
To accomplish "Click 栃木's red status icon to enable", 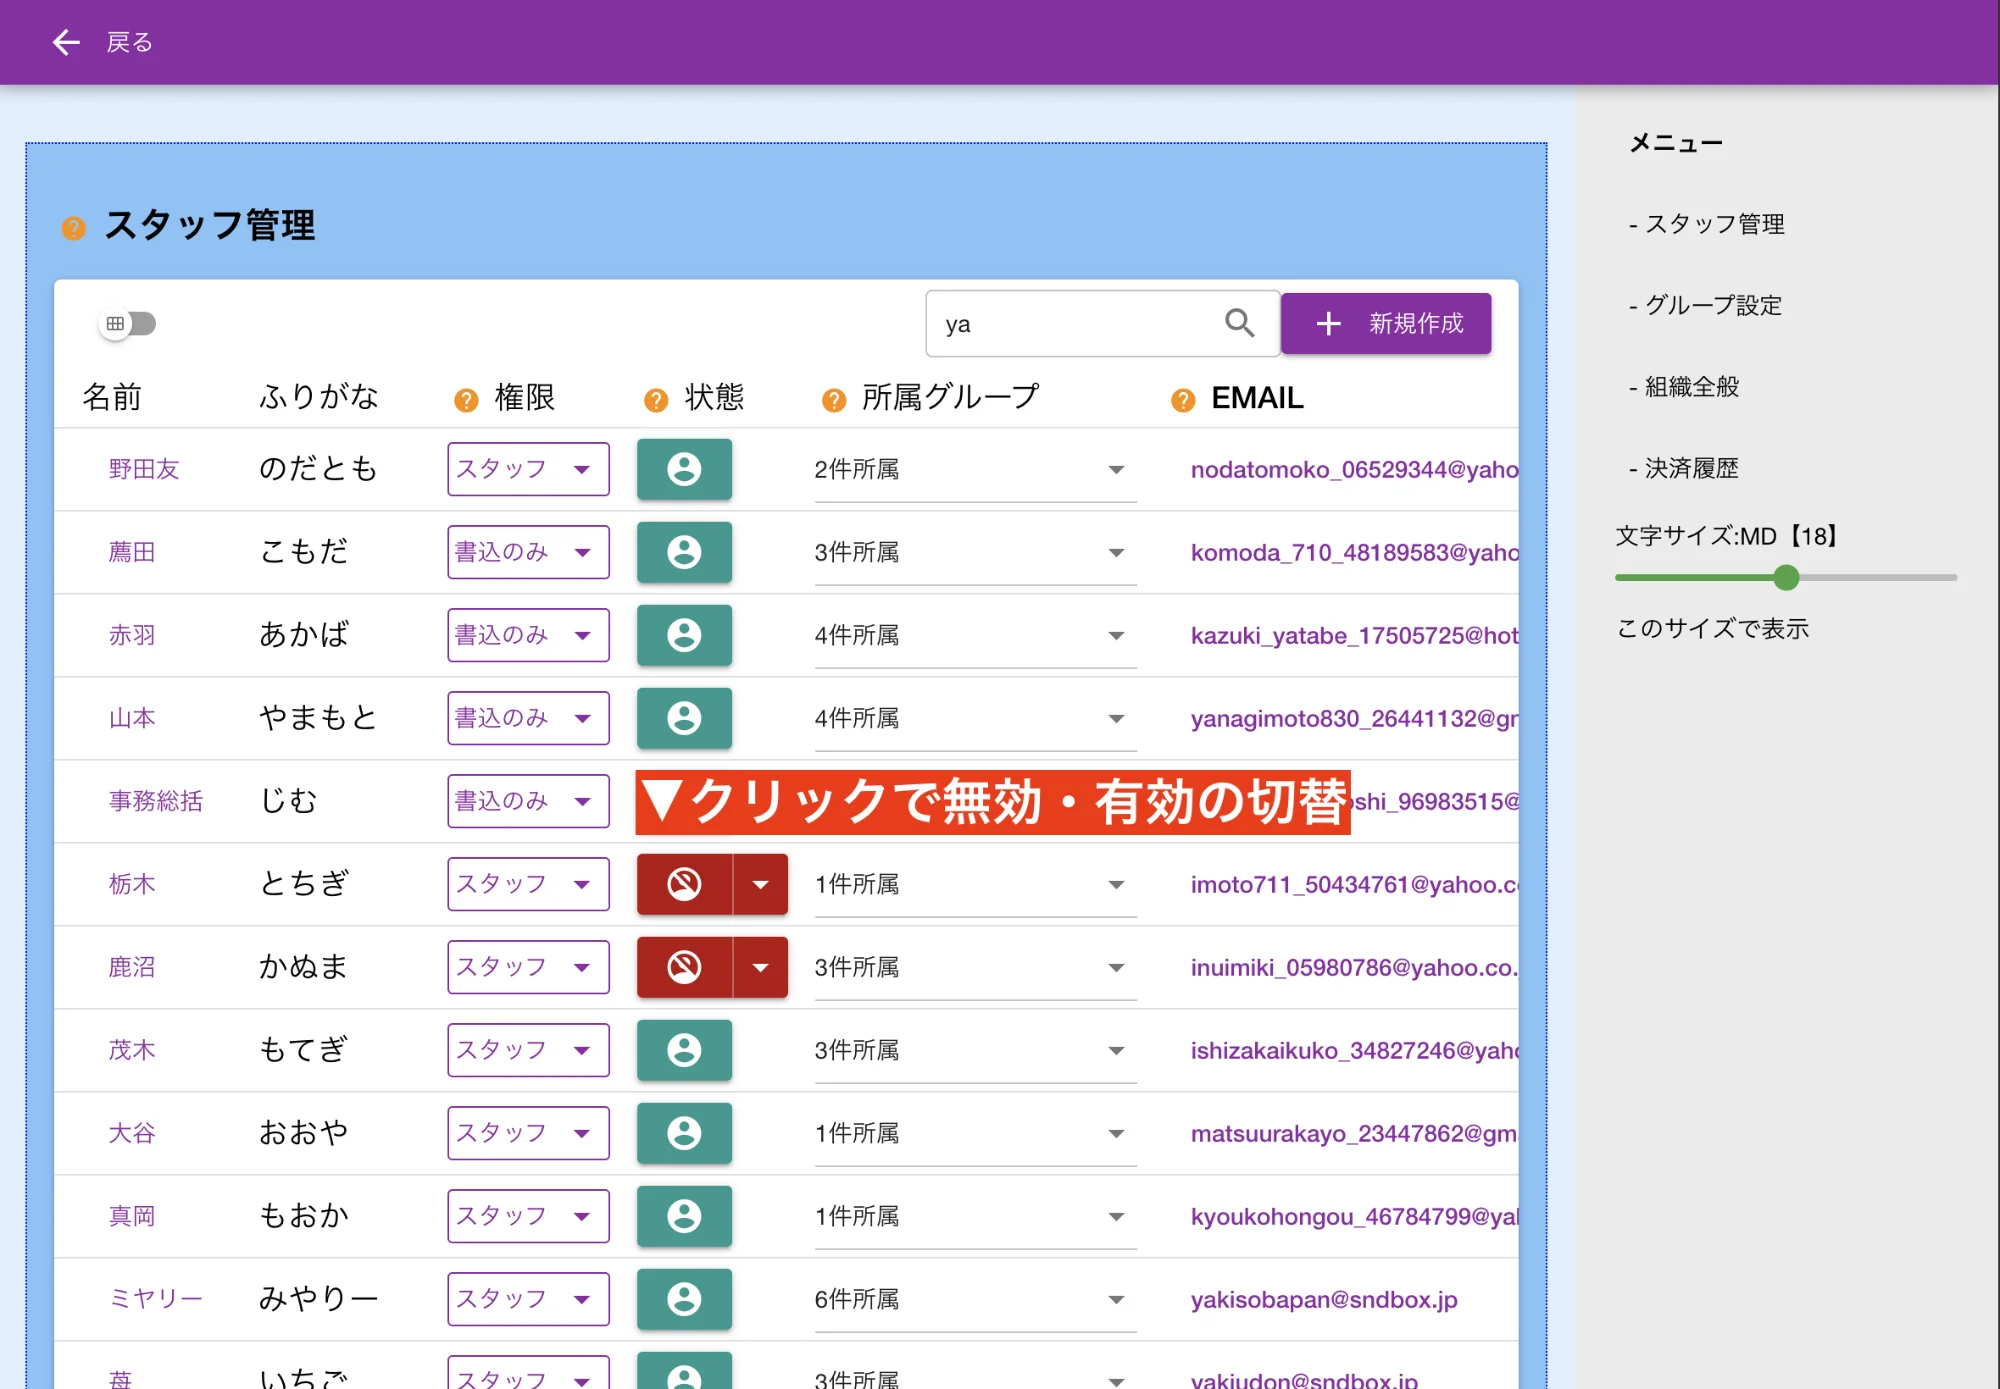I will [684, 884].
